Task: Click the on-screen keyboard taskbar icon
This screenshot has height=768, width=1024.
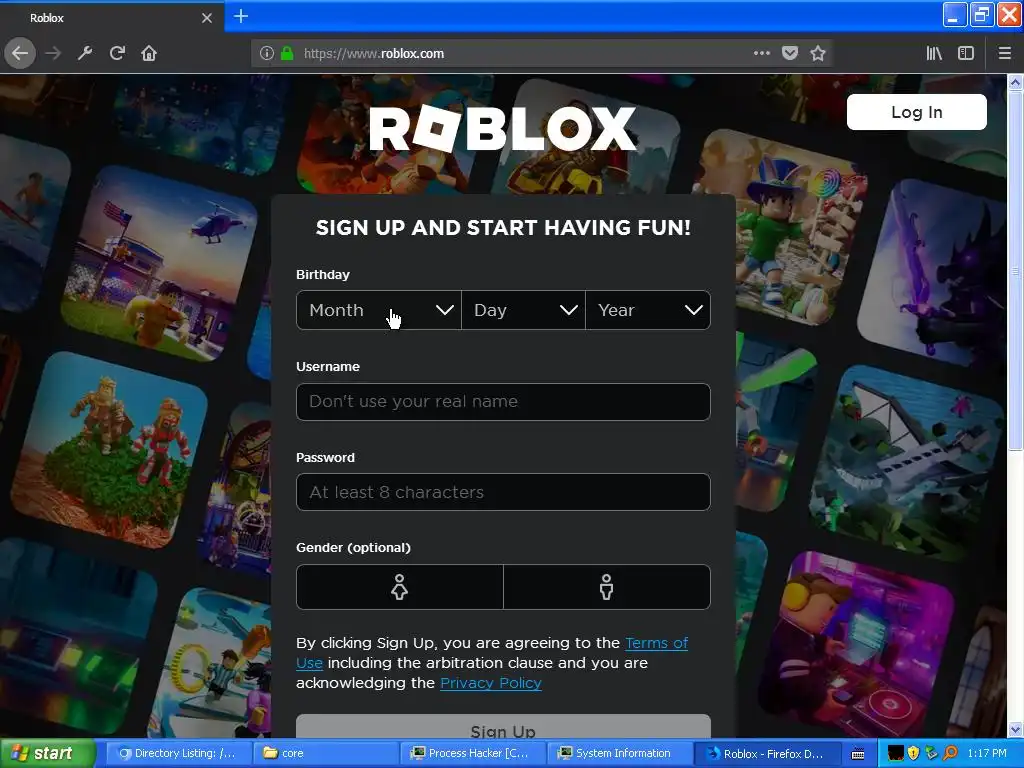Action: point(859,754)
